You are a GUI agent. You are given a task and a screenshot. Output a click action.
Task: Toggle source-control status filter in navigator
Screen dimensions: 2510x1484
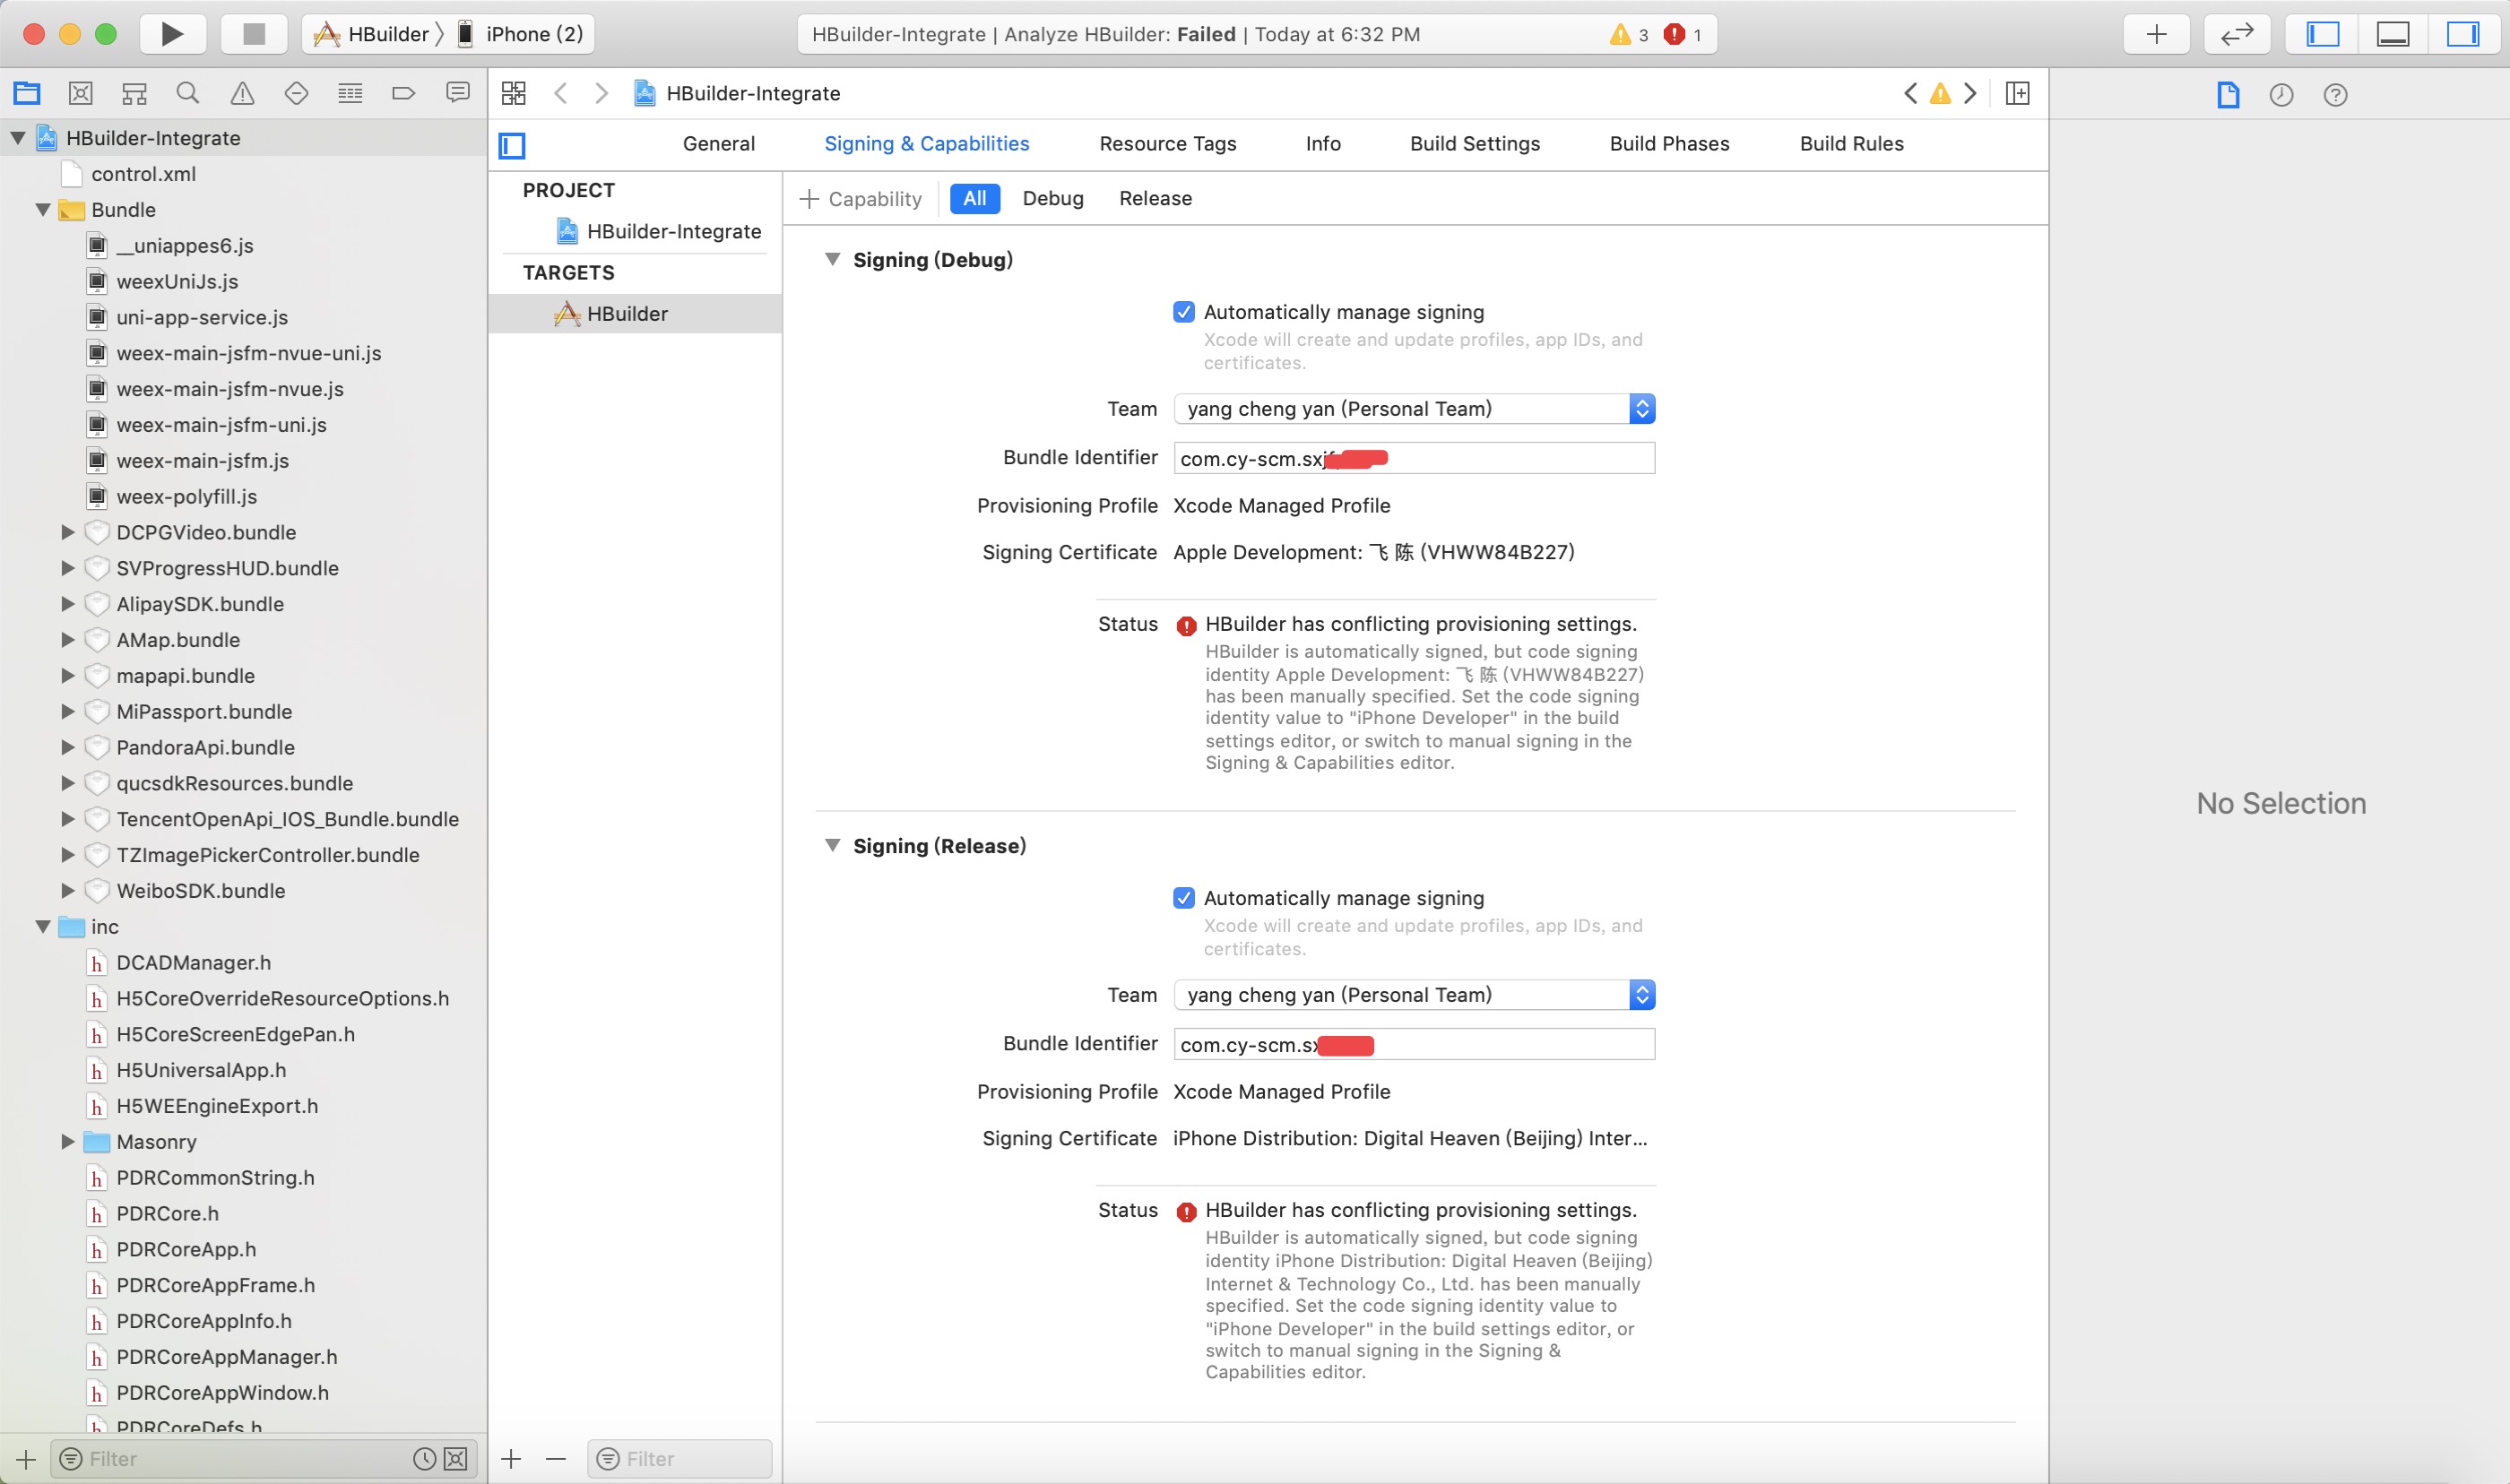coord(455,1459)
